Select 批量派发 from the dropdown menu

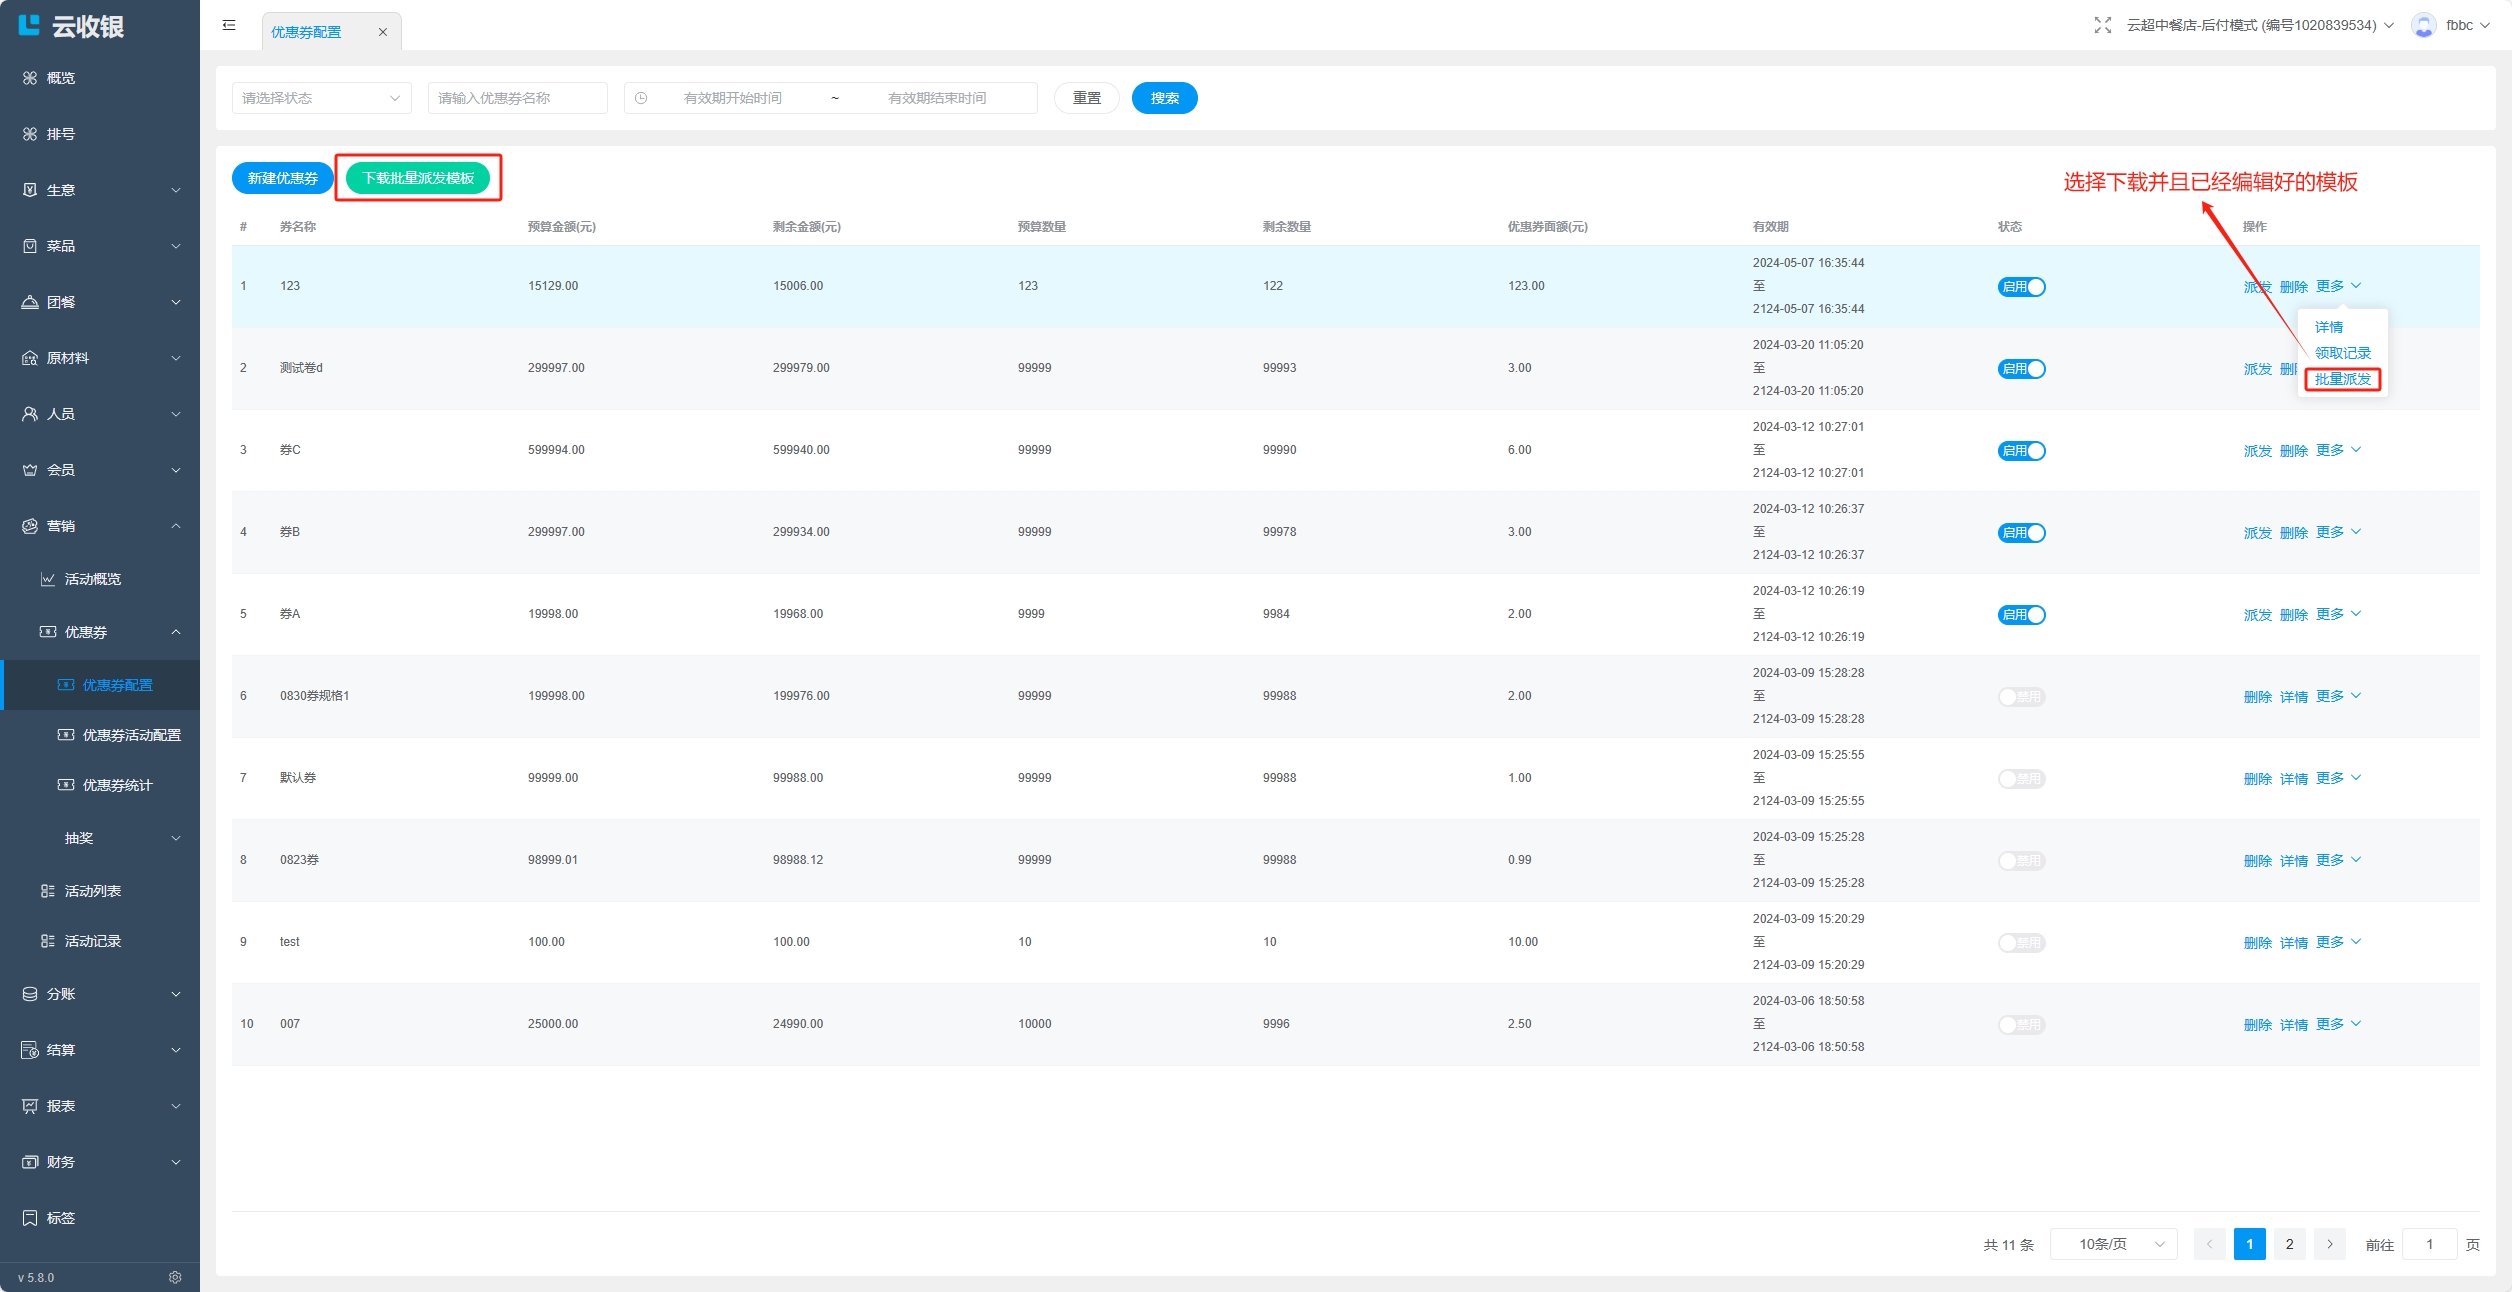click(2342, 379)
